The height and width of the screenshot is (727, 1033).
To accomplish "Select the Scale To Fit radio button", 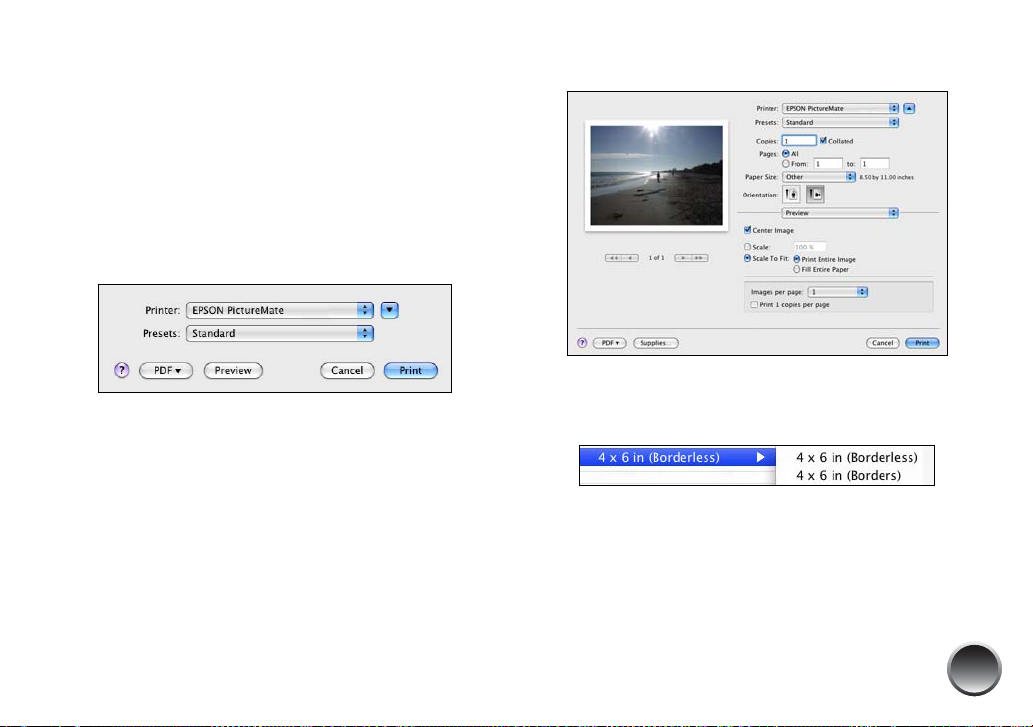I will click(747, 258).
